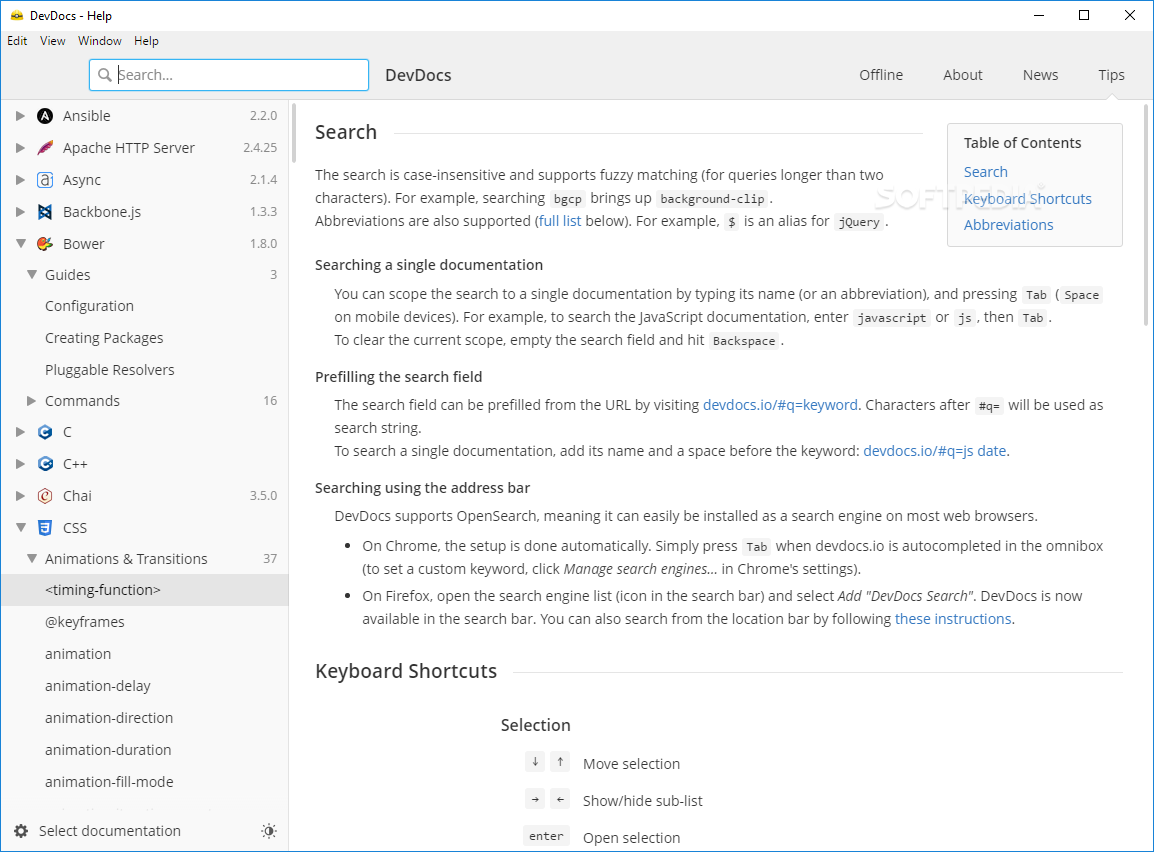The width and height of the screenshot is (1154, 852).
Task: Click the Apache HTTP Server feather icon
Action: [45, 148]
